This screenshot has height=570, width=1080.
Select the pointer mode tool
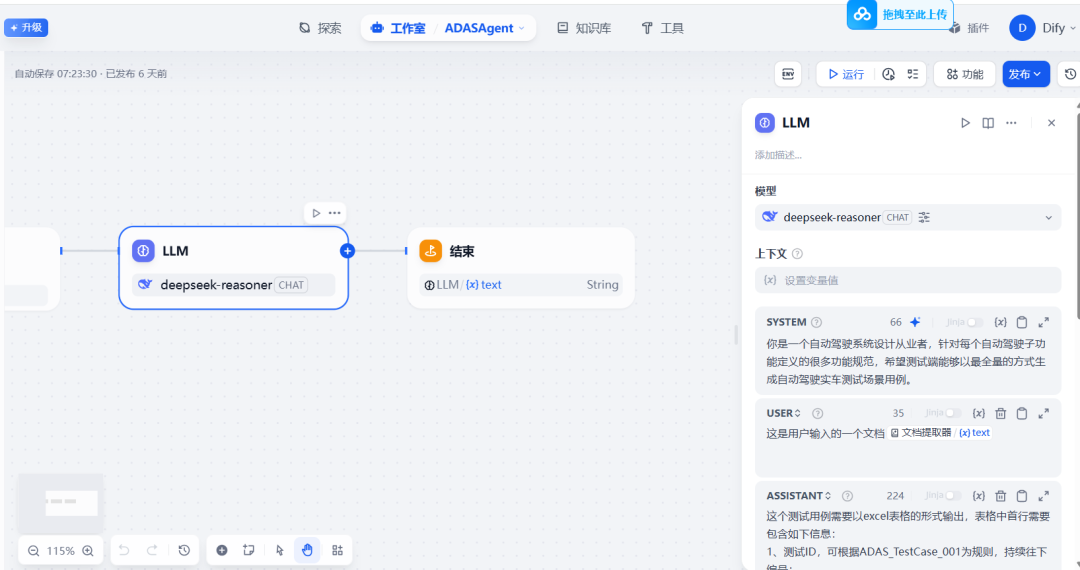point(279,550)
